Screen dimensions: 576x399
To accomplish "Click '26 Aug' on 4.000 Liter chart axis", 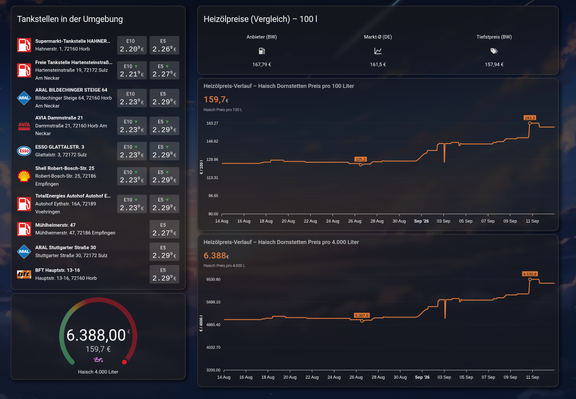I will pos(356,377).
